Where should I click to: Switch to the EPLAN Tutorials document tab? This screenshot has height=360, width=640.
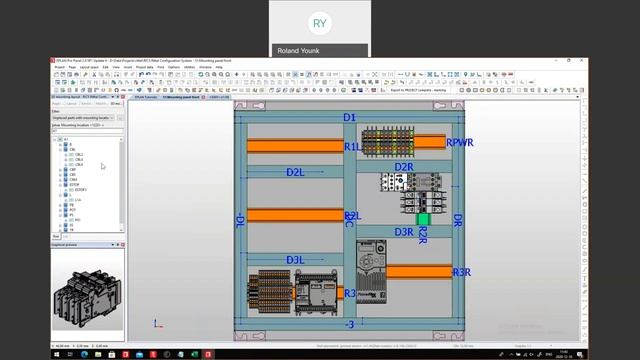[x=146, y=97]
